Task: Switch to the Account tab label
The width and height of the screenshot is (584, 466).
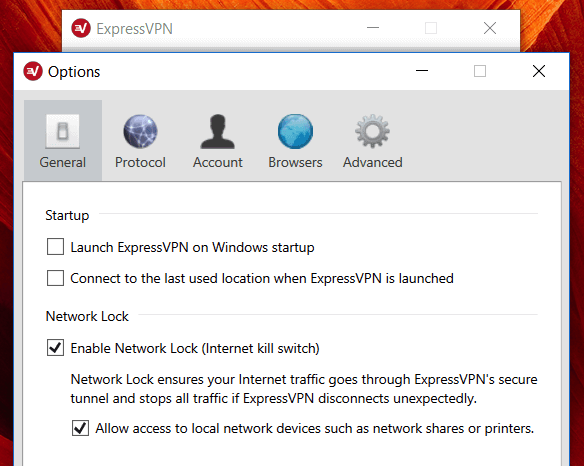Action: [218, 162]
